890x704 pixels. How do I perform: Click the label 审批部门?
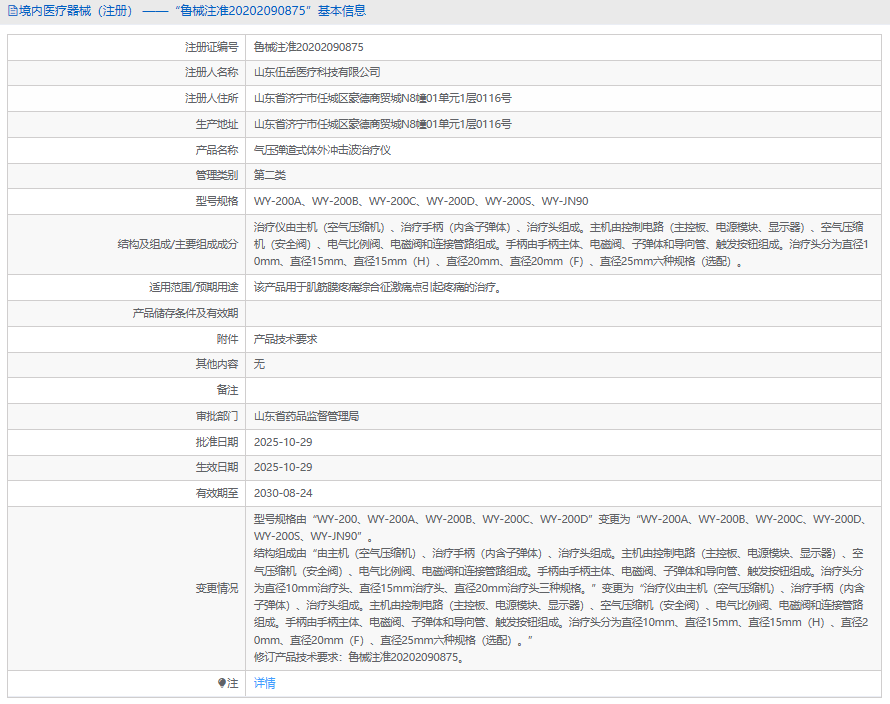(x=217, y=416)
